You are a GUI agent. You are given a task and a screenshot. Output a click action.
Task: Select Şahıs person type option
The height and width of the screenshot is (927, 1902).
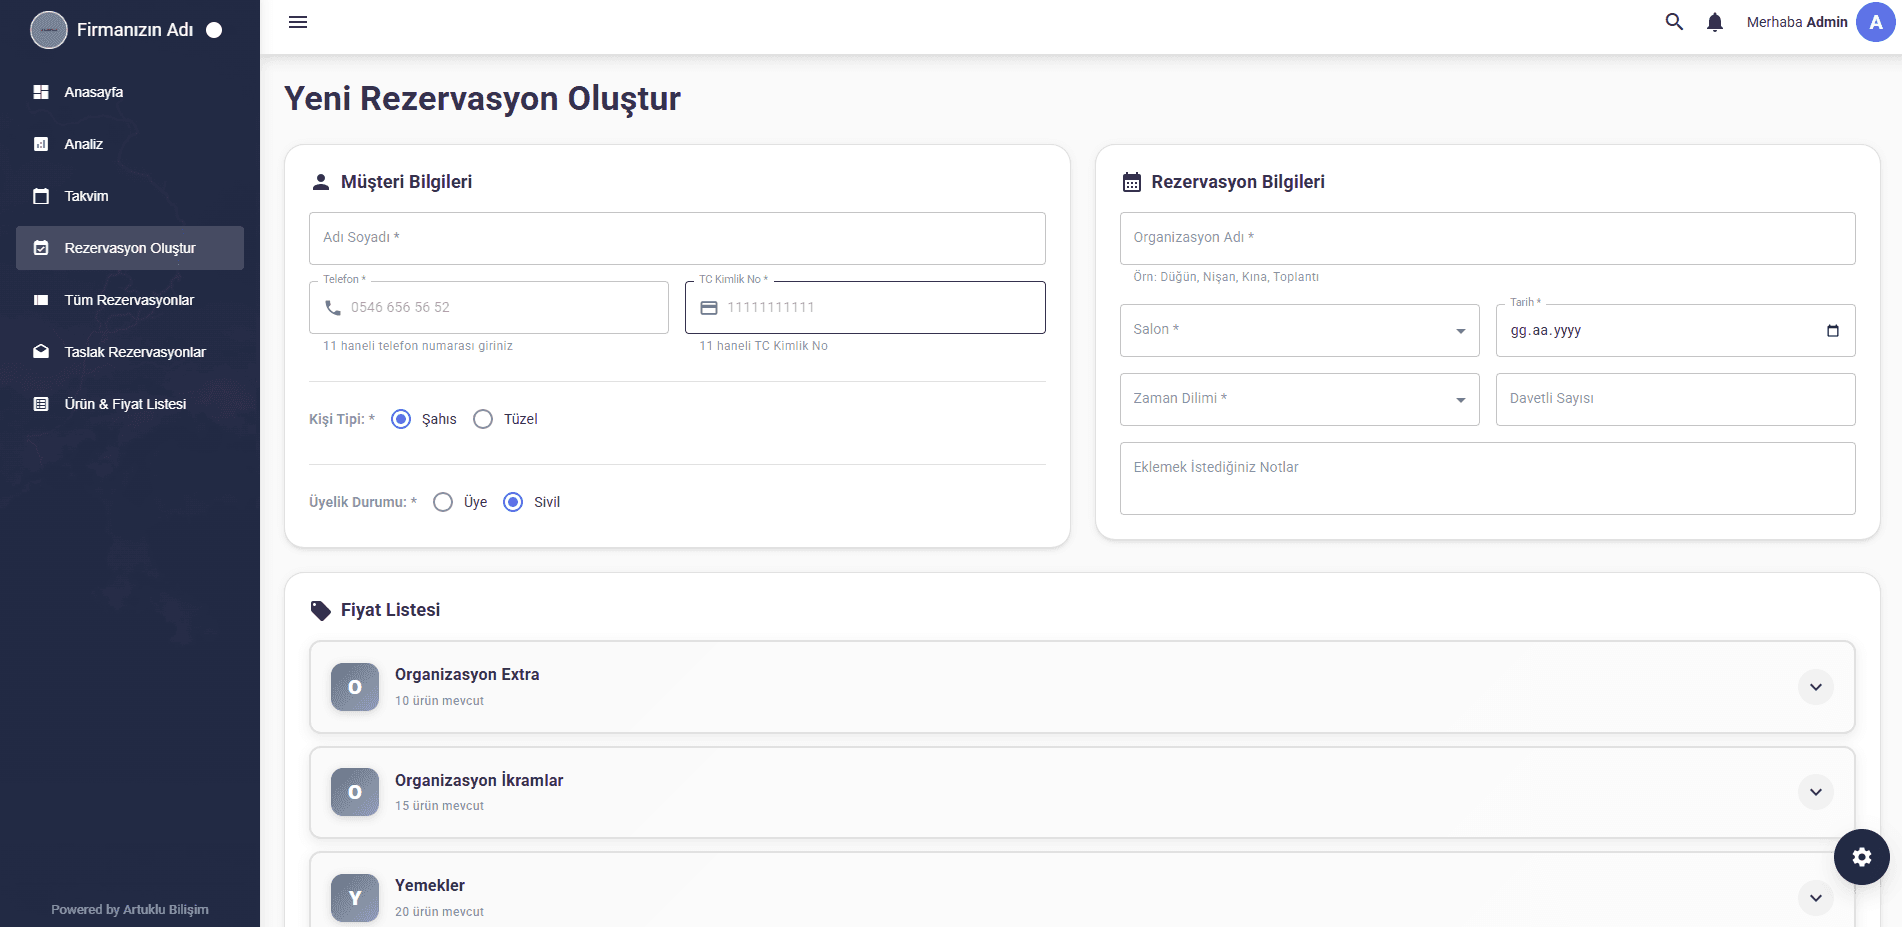[x=401, y=419]
